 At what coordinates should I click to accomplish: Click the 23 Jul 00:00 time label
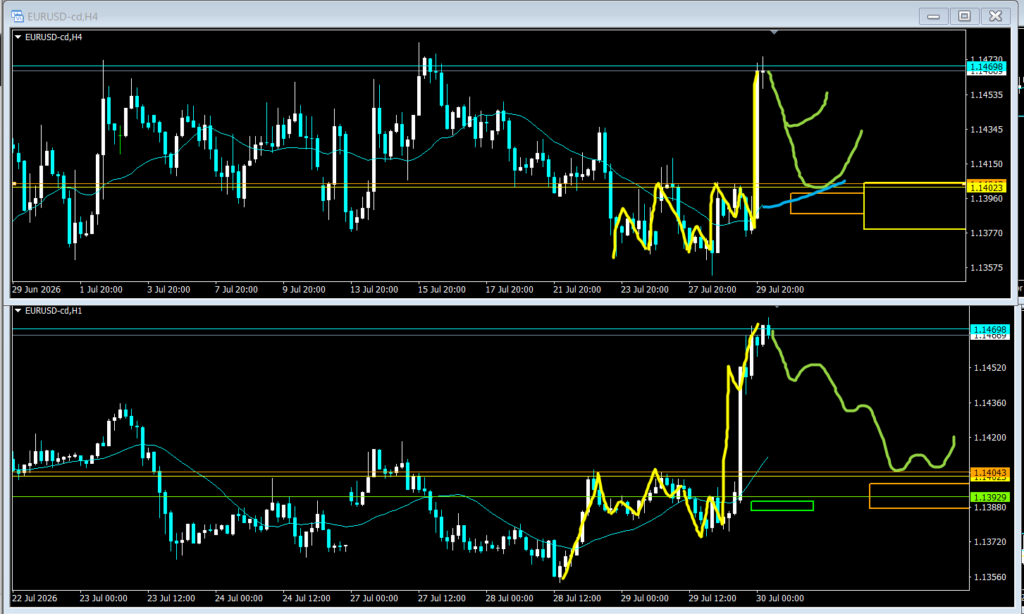tap(104, 598)
